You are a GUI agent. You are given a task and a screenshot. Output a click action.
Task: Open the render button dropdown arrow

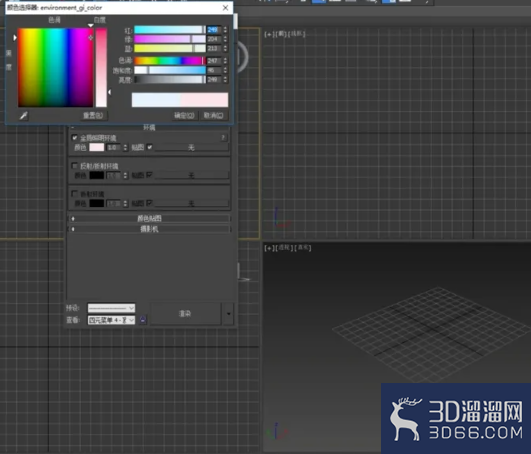pos(229,314)
